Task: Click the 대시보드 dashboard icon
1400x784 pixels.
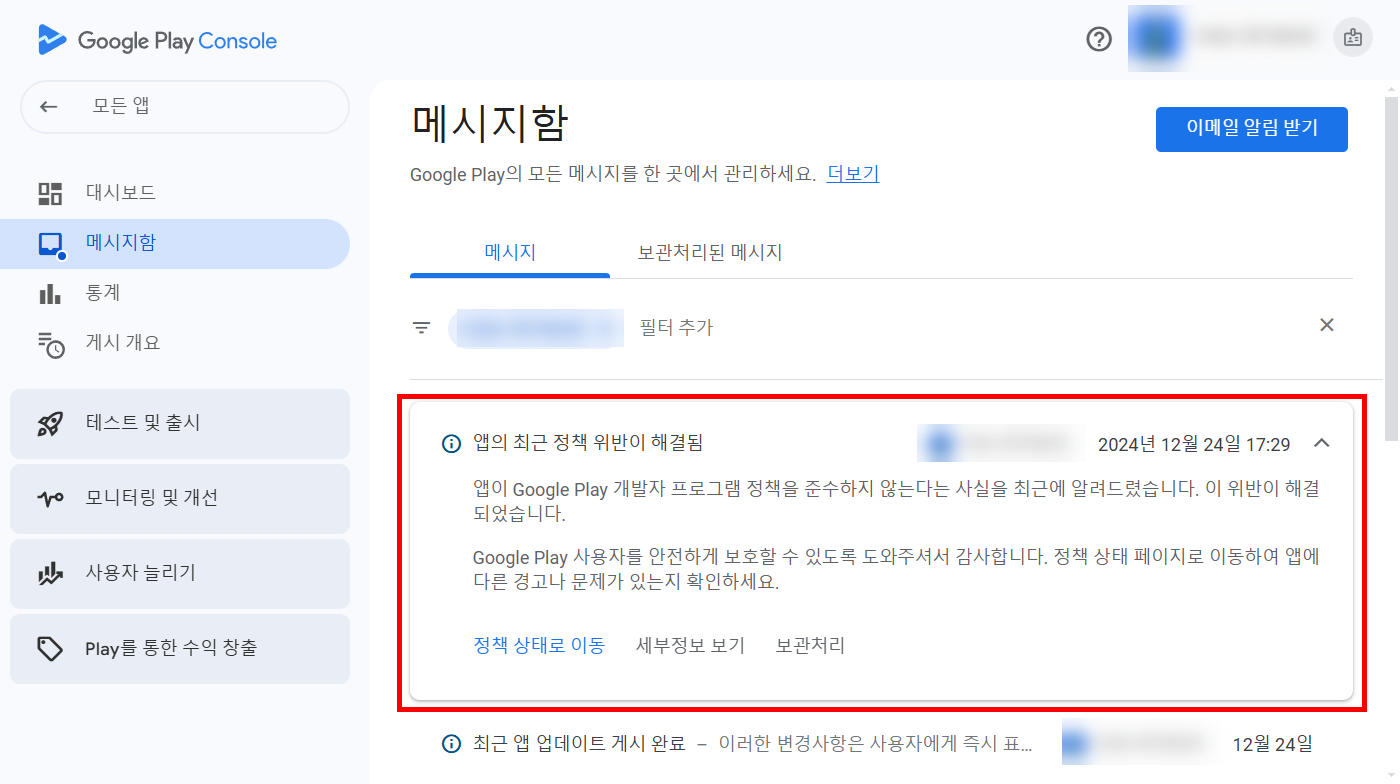Action: [x=50, y=193]
